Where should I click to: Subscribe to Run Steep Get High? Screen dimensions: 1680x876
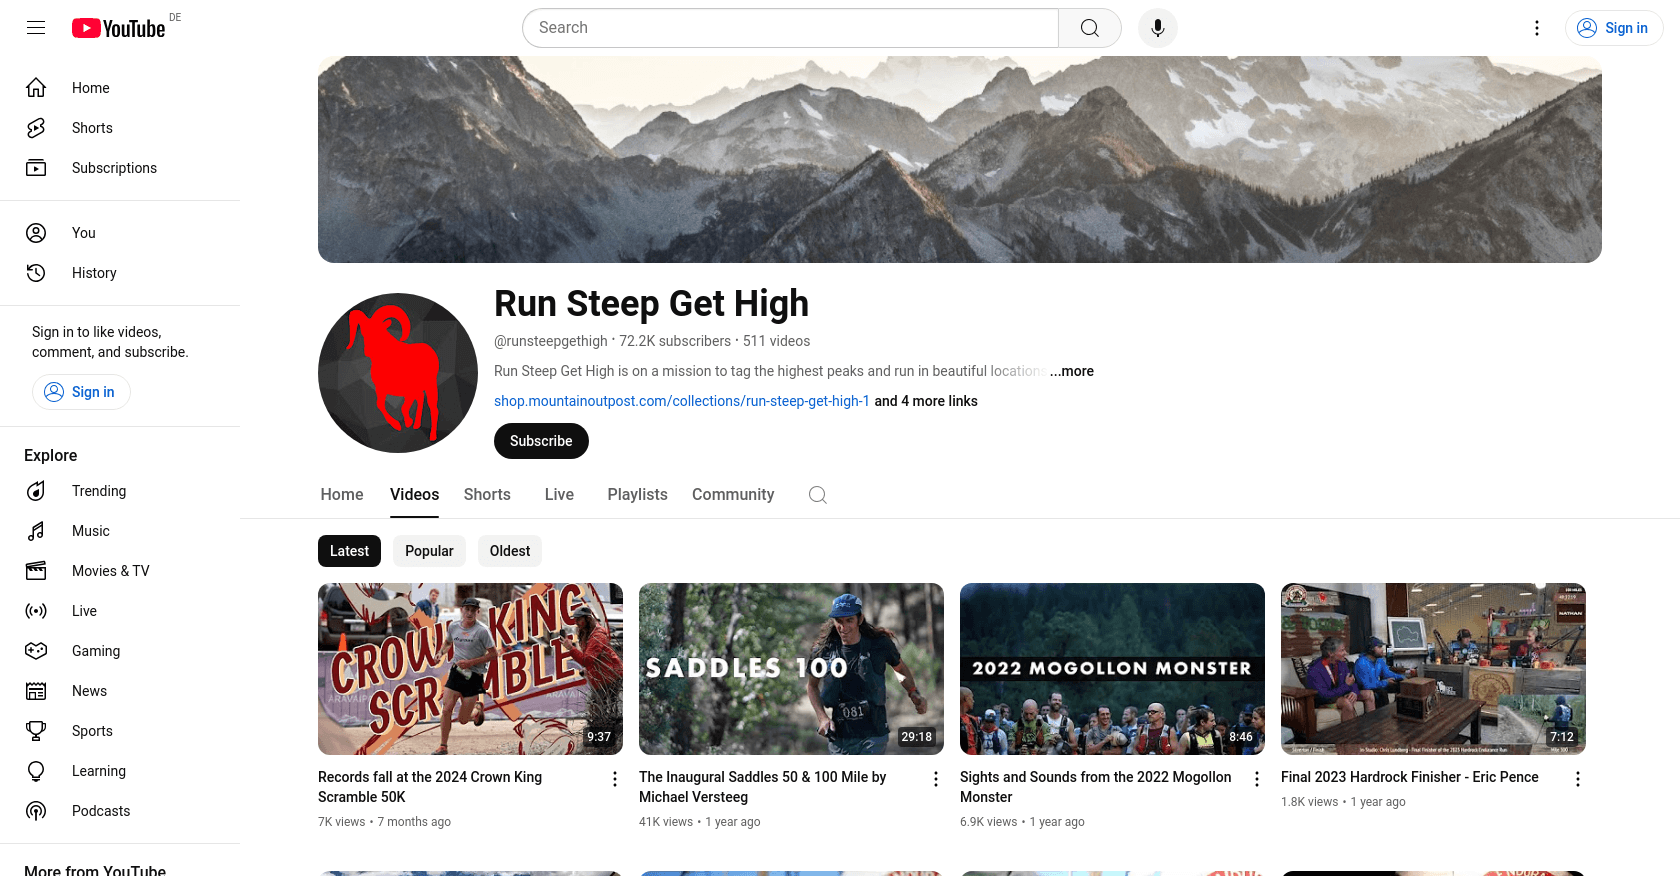(541, 441)
